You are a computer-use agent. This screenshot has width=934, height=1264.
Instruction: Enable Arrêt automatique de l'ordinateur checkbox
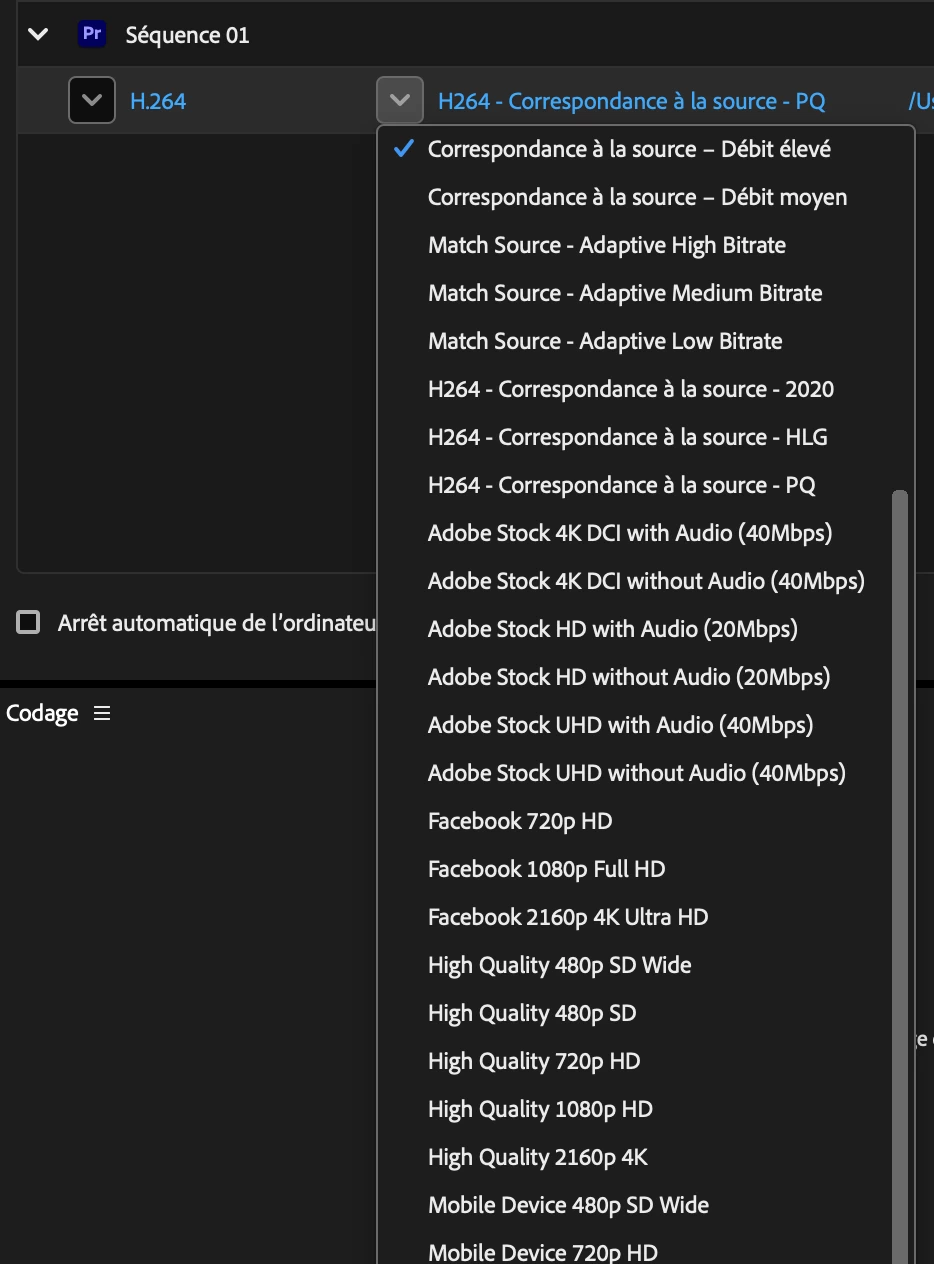28,623
